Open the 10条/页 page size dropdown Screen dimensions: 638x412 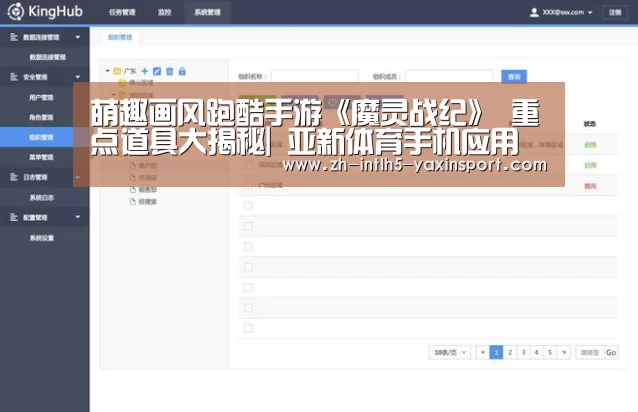point(450,352)
